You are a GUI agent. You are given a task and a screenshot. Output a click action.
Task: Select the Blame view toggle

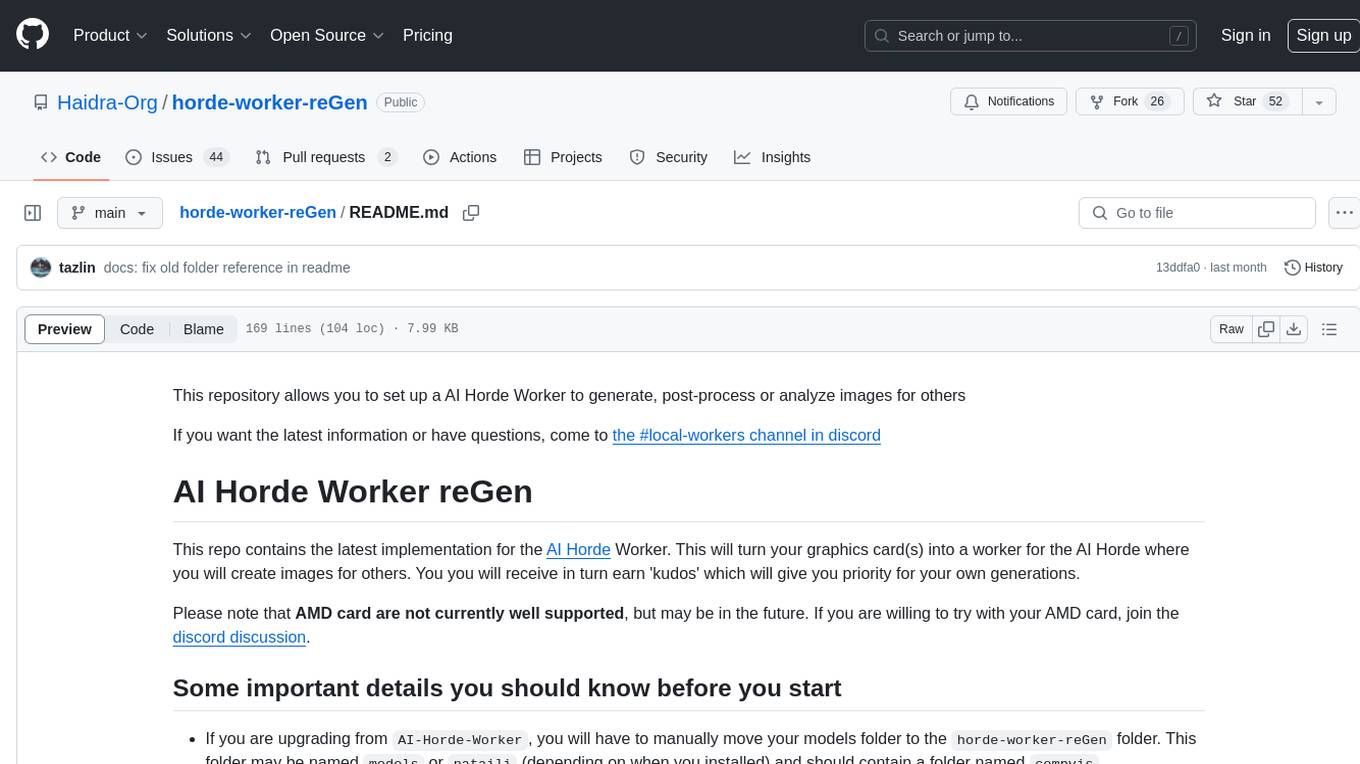pyautogui.click(x=203, y=329)
